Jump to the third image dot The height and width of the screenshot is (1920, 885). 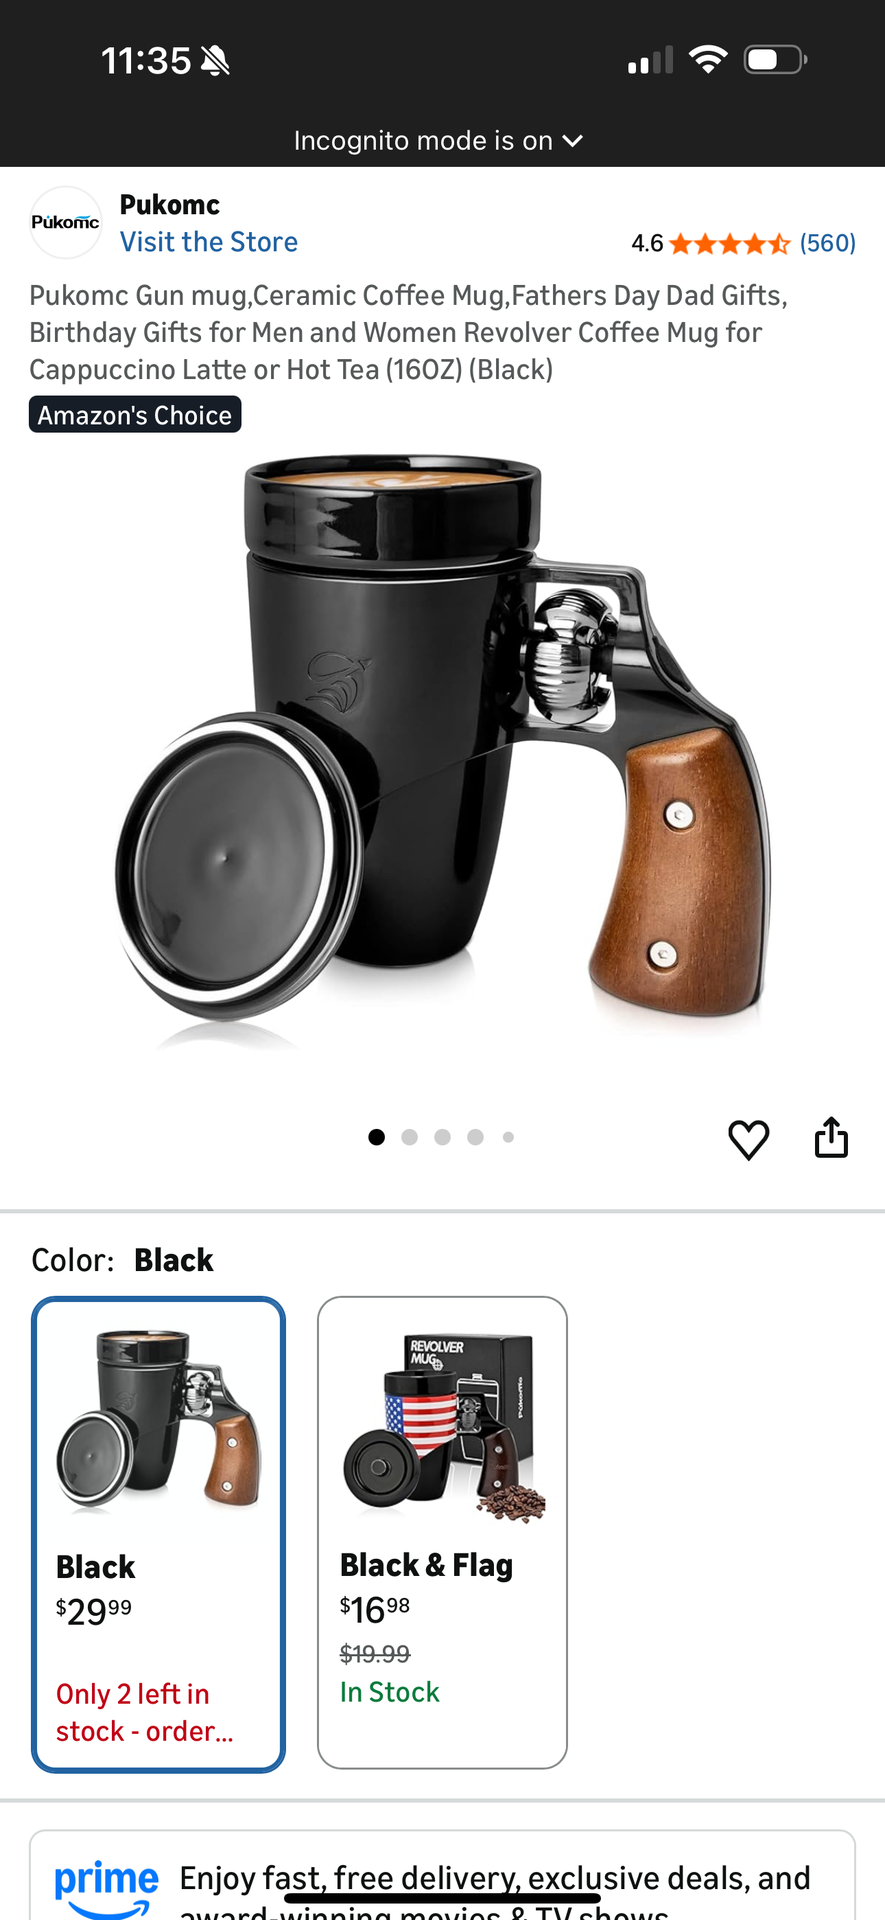(442, 1137)
